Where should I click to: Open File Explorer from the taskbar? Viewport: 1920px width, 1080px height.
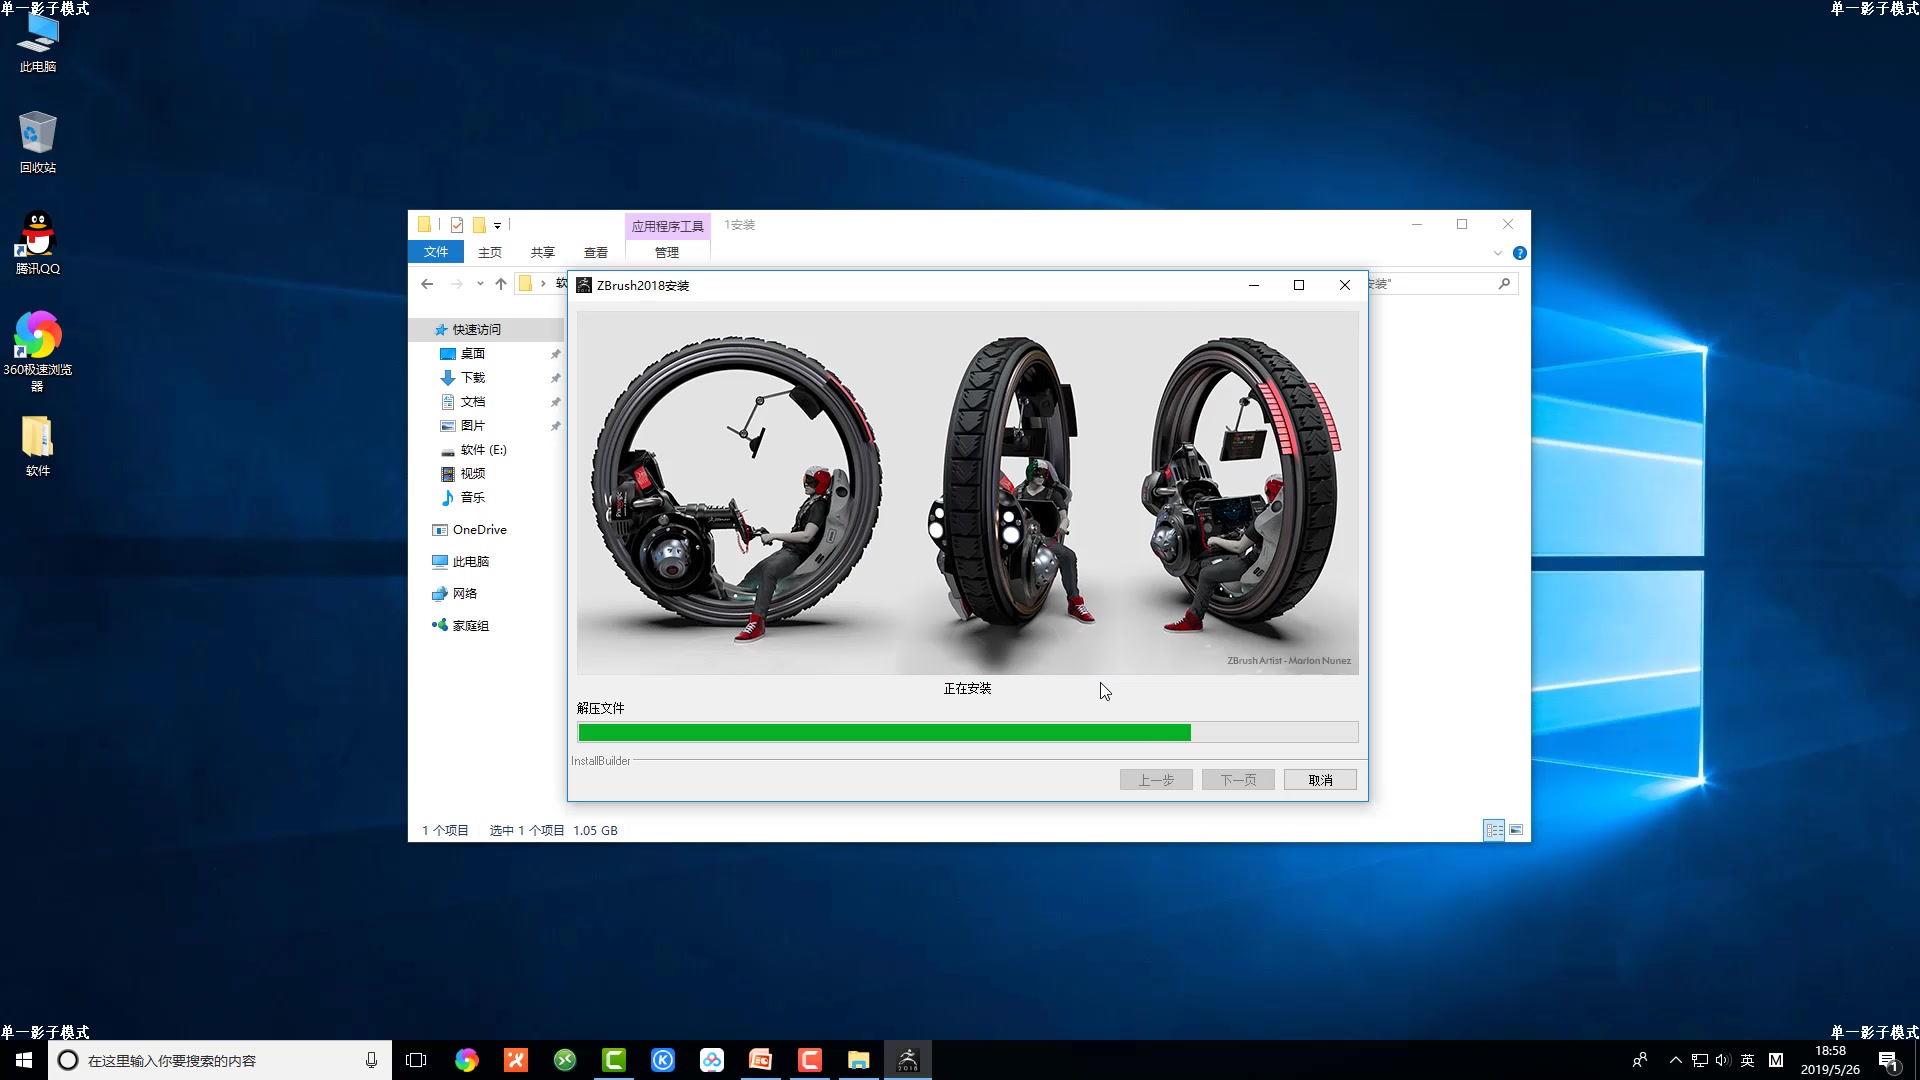pos(858,1060)
